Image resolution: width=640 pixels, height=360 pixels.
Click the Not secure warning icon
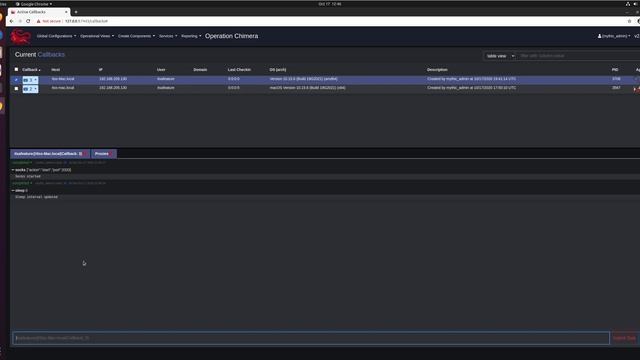(39, 21)
